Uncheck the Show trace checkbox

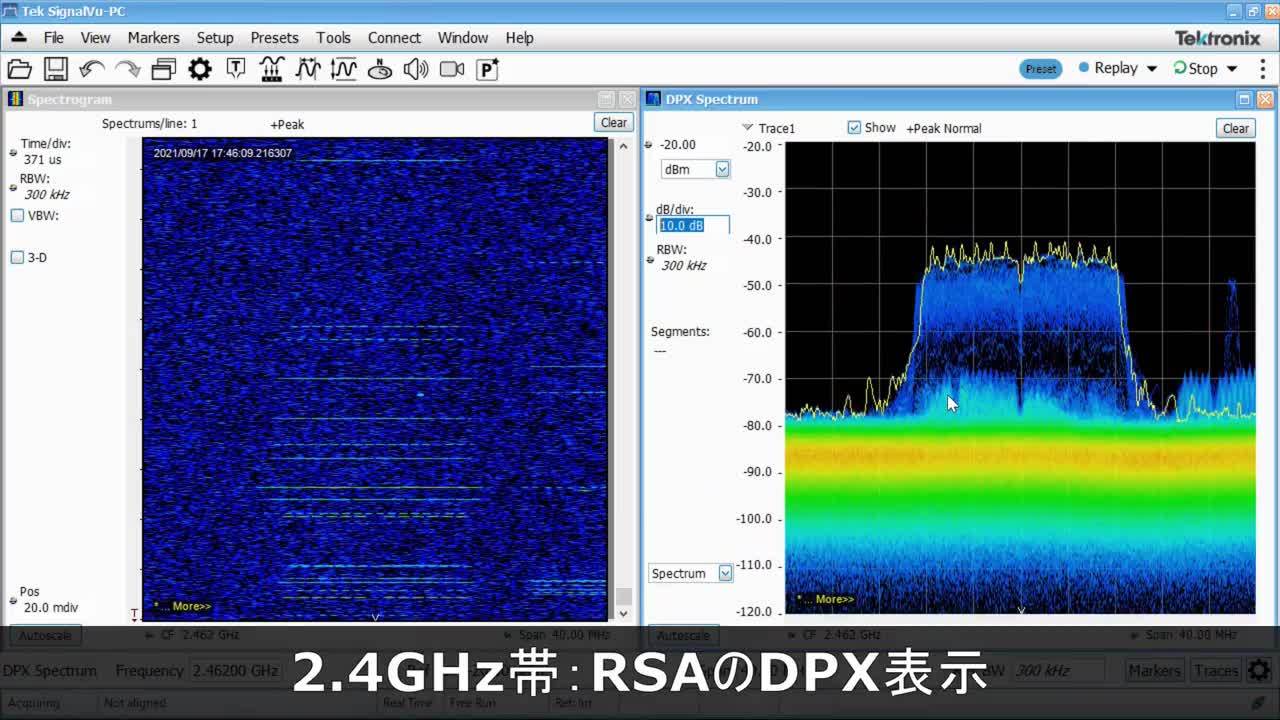click(854, 128)
